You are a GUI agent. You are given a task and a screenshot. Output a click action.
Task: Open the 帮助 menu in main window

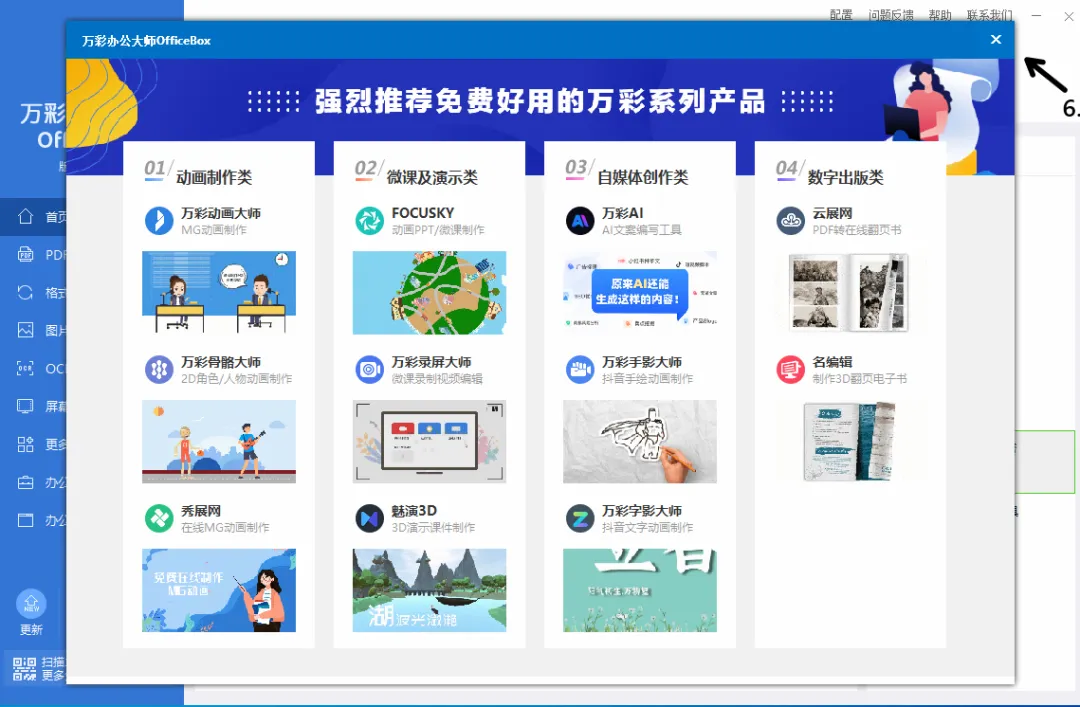pyautogui.click(x=940, y=14)
